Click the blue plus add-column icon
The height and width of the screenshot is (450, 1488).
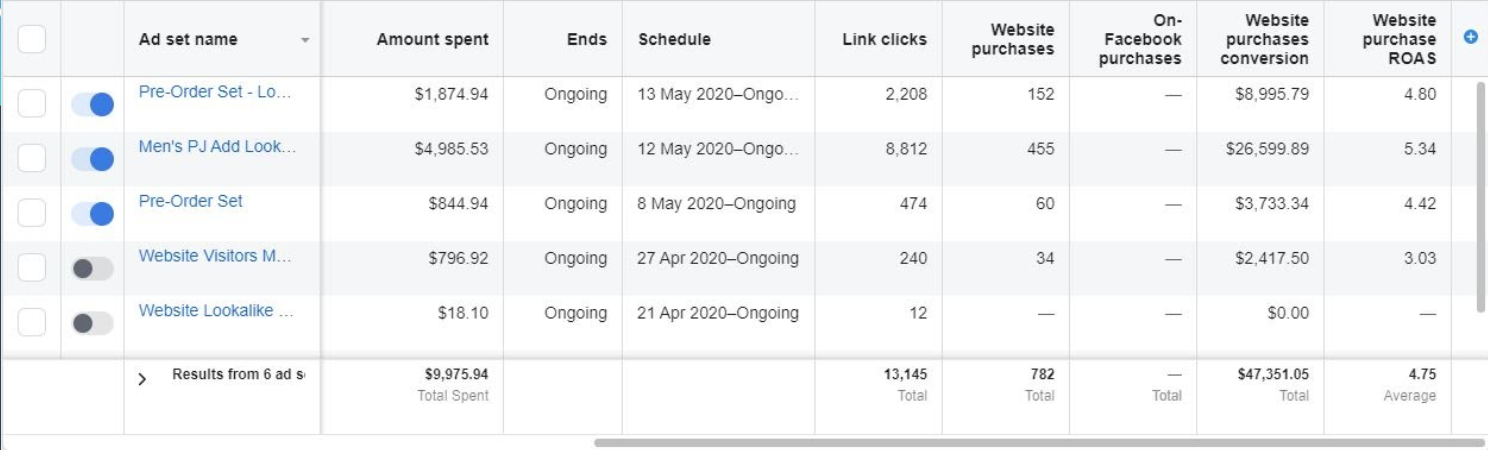(1470, 38)
